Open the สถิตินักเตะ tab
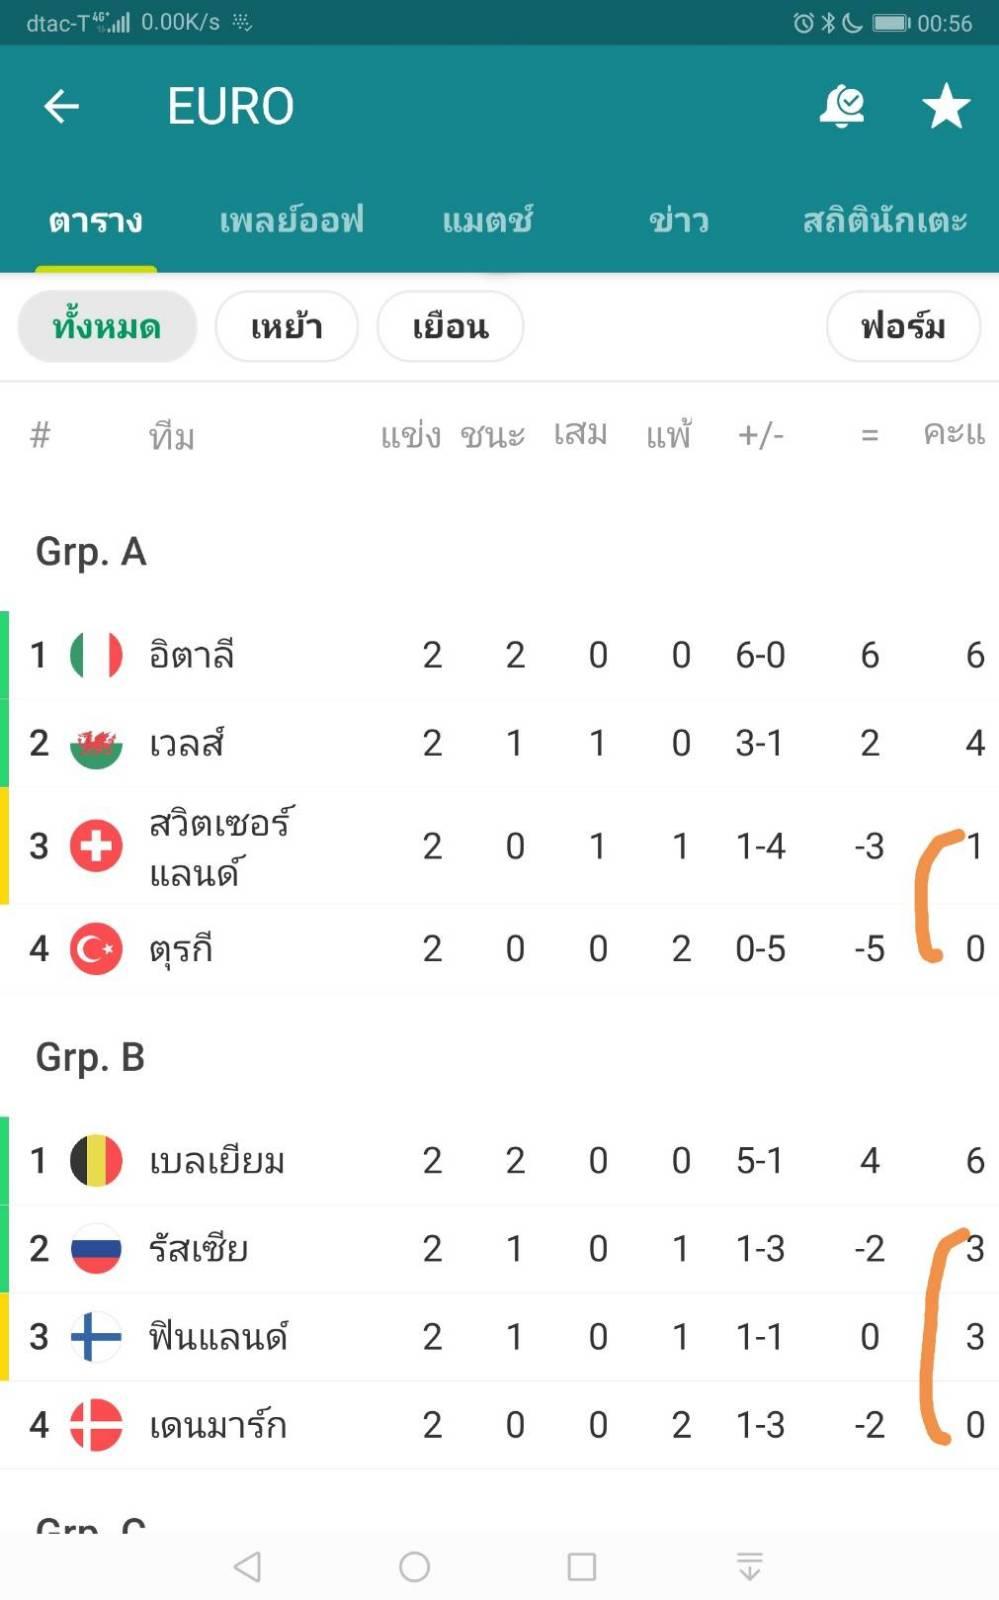Viewport: 999px width, 1600px height. pyautogui.click(x=885, y=220)
